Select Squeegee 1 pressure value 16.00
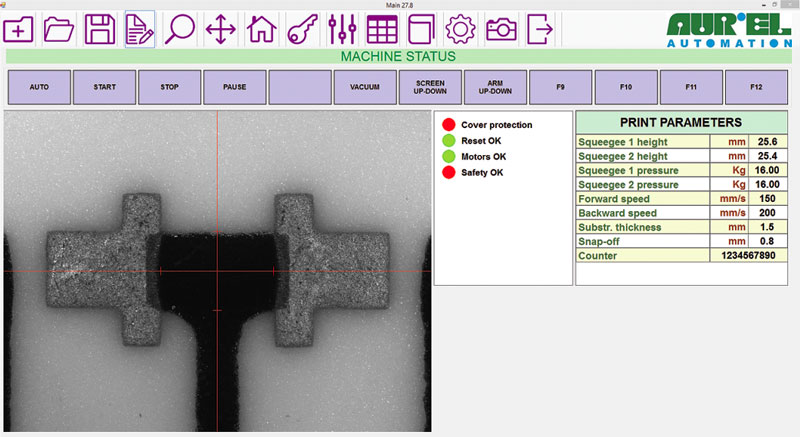Viewport: 800px width, 437px height. click(x=767, y=170)
